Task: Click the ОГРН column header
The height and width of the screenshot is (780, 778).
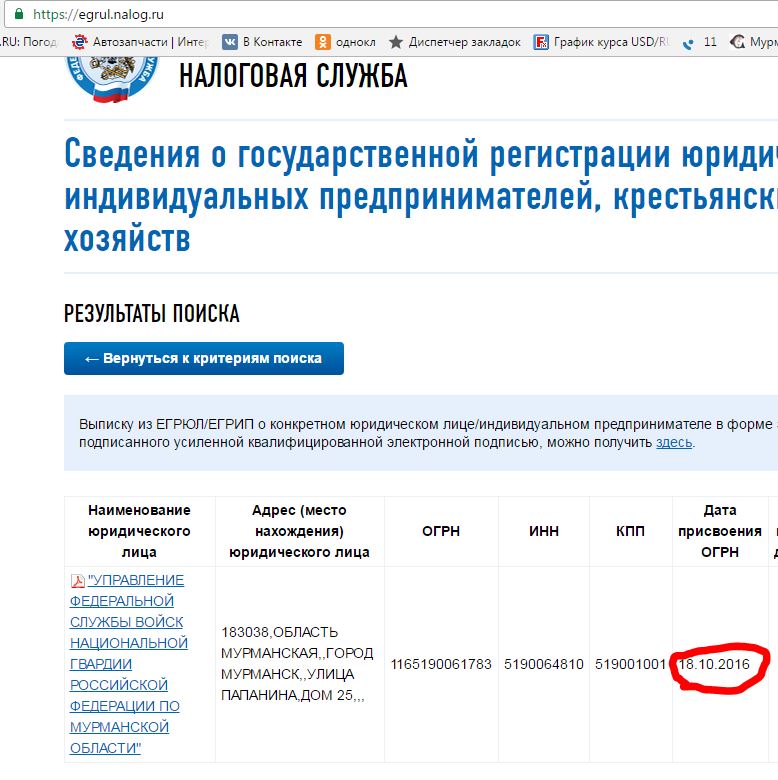Action: tap(441, 531)
